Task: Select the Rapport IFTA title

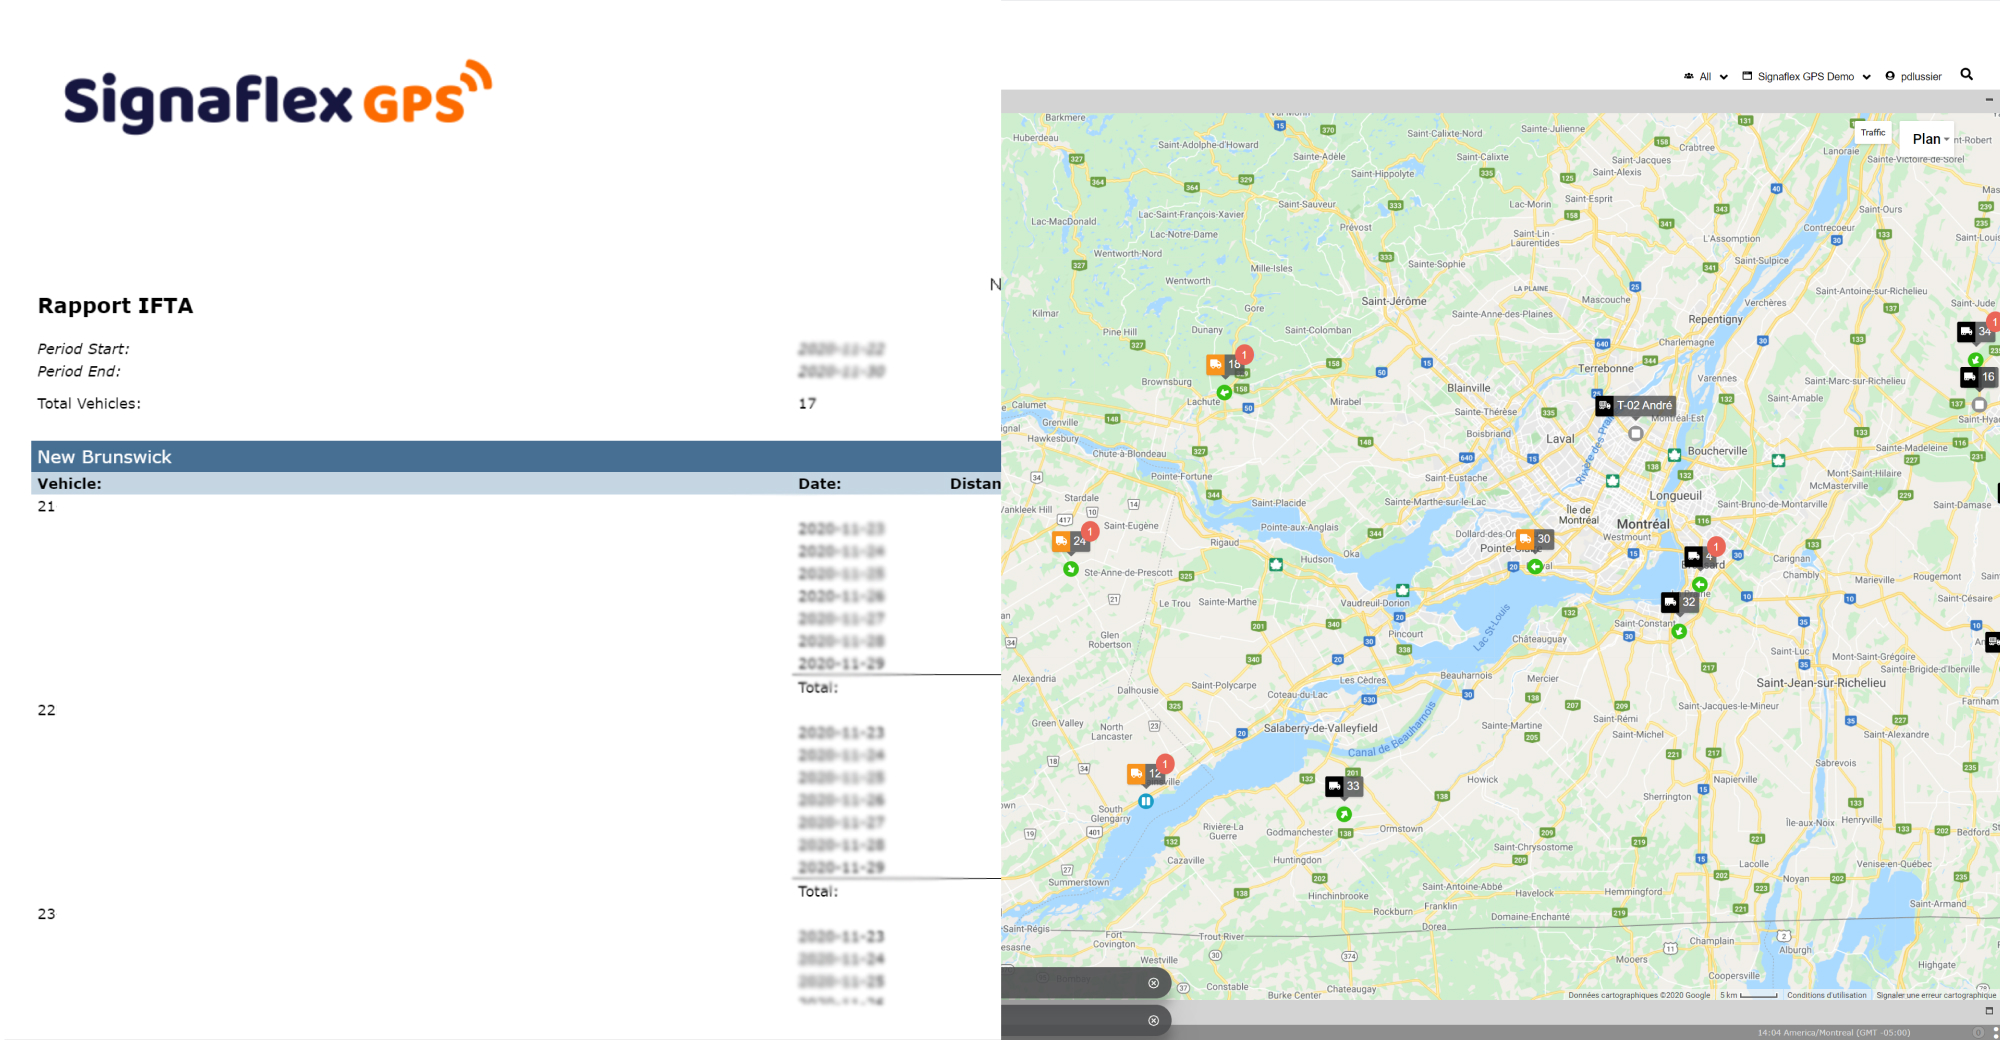Action: point(115,306)
